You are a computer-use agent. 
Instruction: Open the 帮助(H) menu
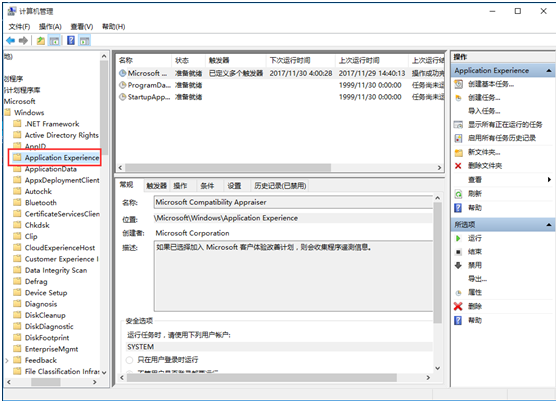[114, 27]
